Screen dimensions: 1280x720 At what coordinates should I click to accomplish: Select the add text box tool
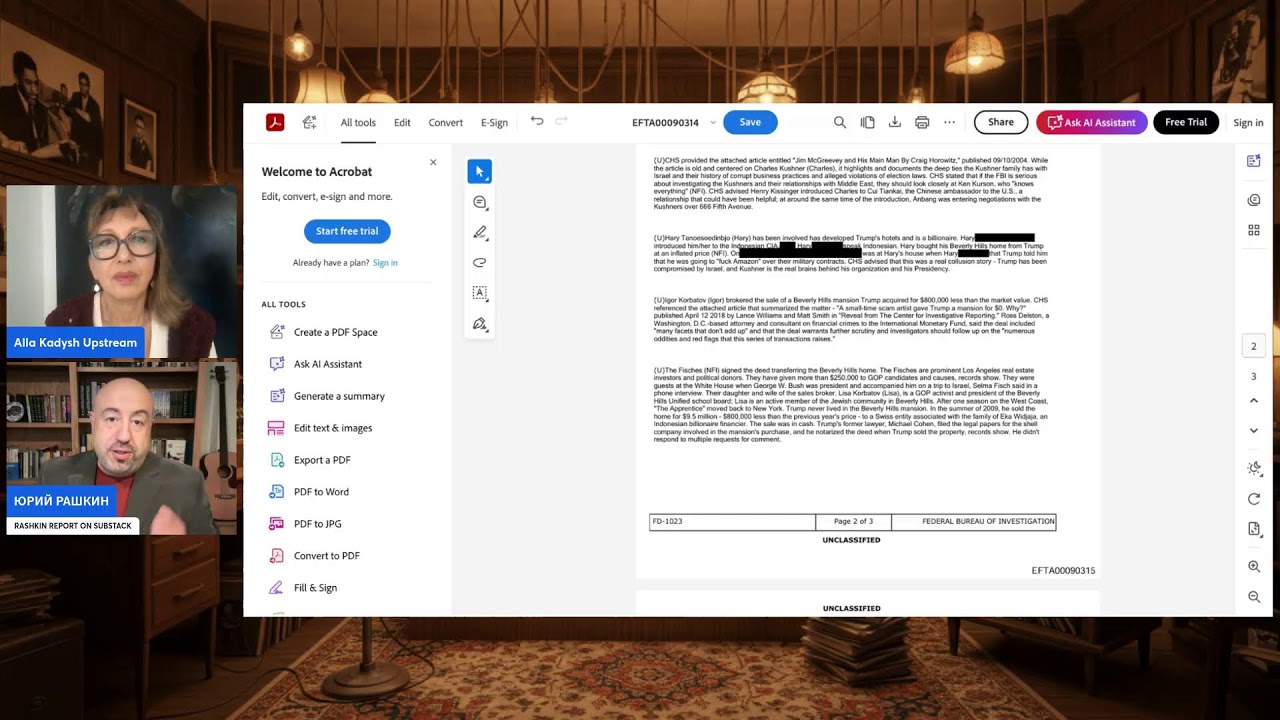click(479, 293)
